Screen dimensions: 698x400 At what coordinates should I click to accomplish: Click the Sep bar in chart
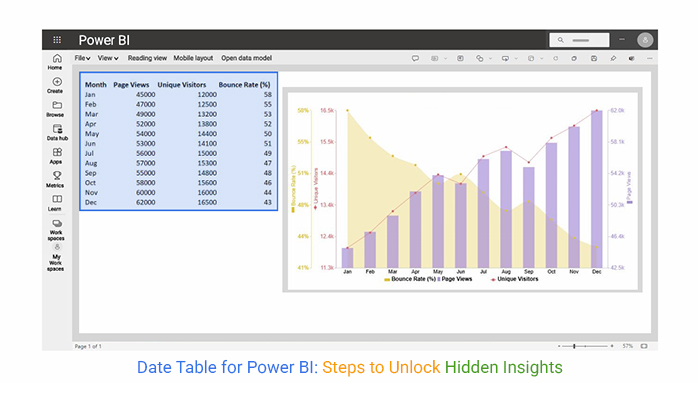[x=528, y=218]
